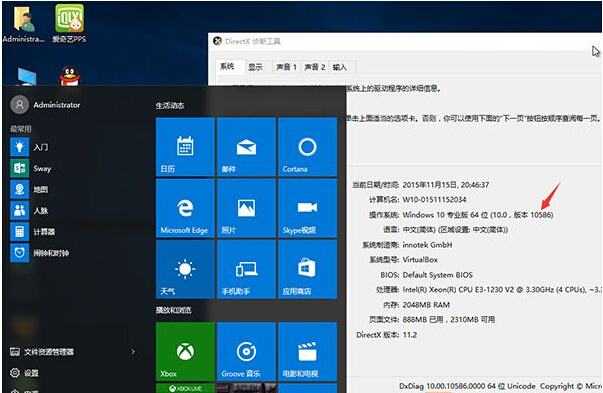Viewport: 603px width, 393px height.
Task: Expand 文件资源管理器 jump list arrow
Action: [133, 351]
